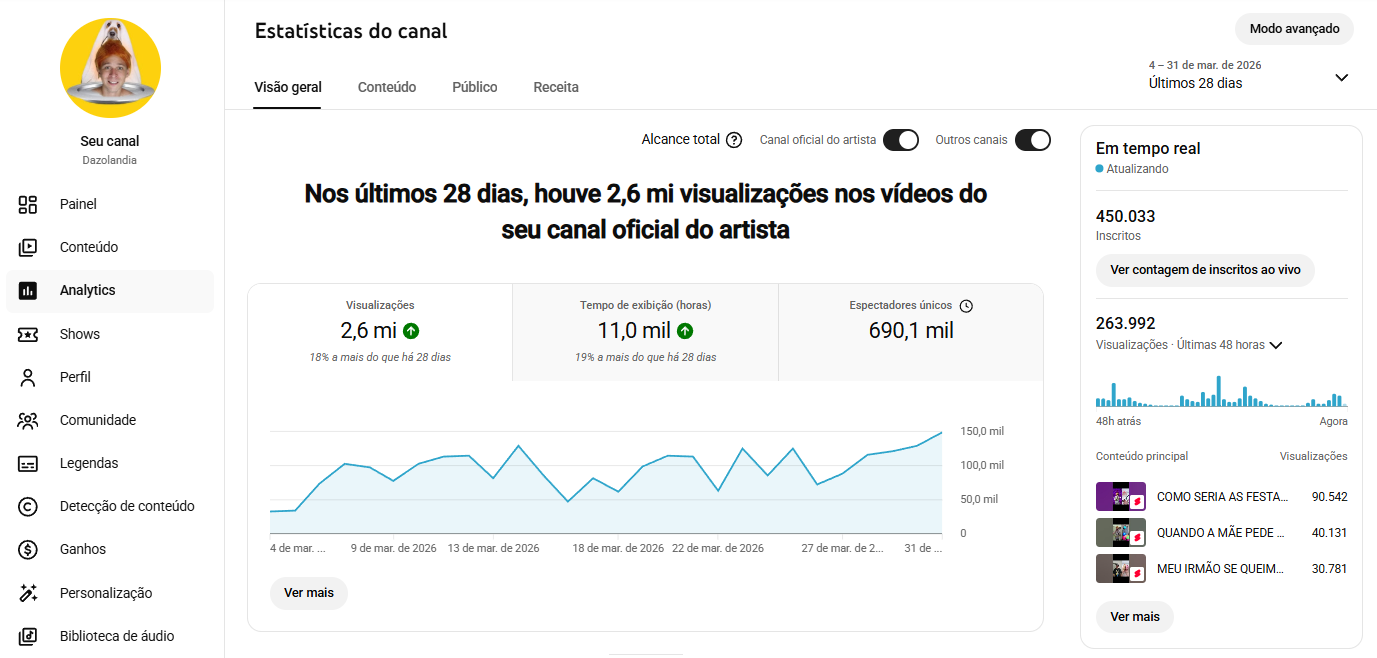This screenshot has height=658, width=1377.
Task: Click the MEU IRMÃO SE QUEIM... title
Action: 1220,569
